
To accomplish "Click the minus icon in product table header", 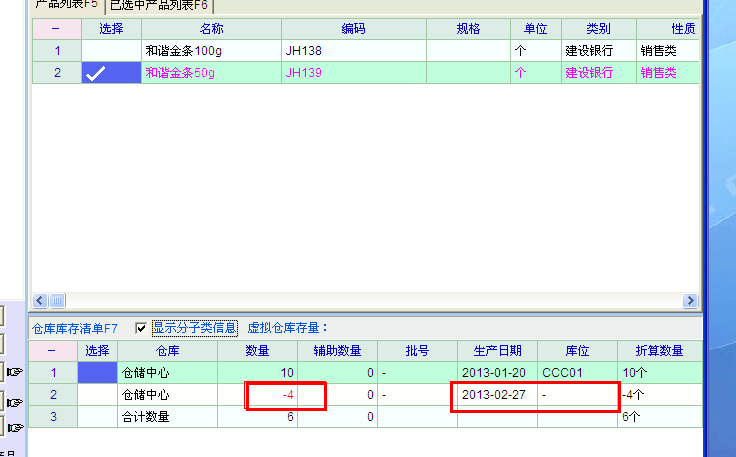I will pos(56,28).
